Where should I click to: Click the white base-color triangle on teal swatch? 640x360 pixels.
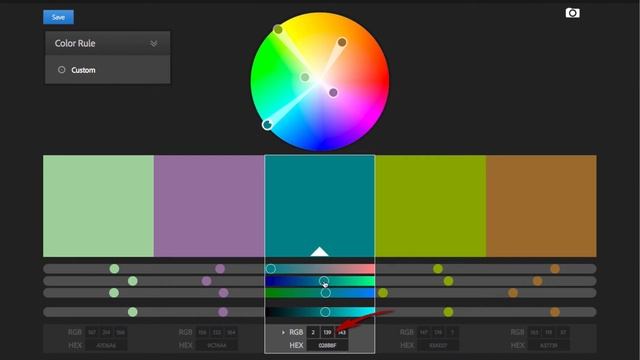(x=320, y=251)
